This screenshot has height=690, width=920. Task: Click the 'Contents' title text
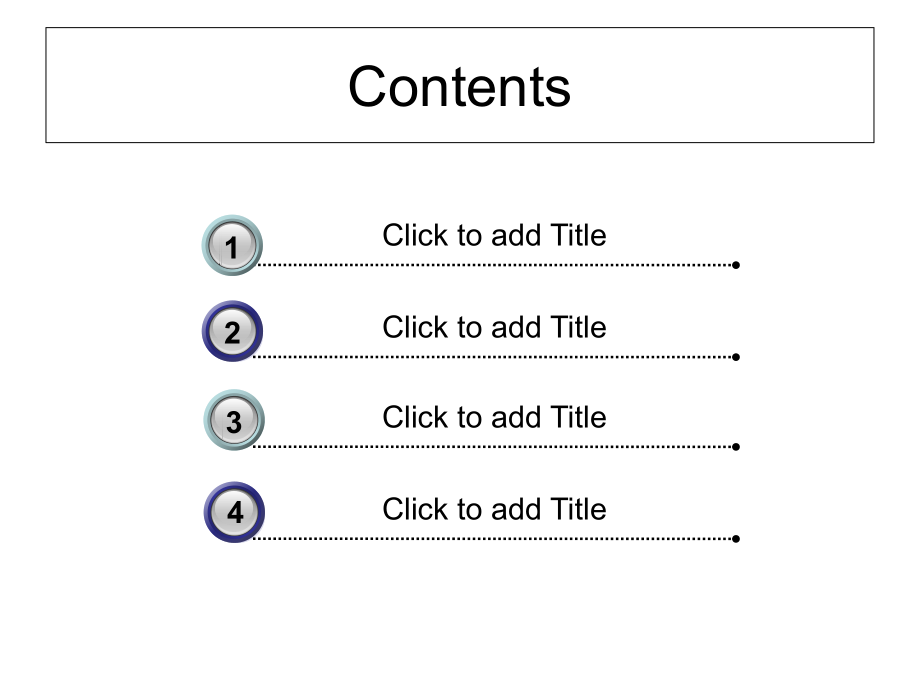coord(459,87)
